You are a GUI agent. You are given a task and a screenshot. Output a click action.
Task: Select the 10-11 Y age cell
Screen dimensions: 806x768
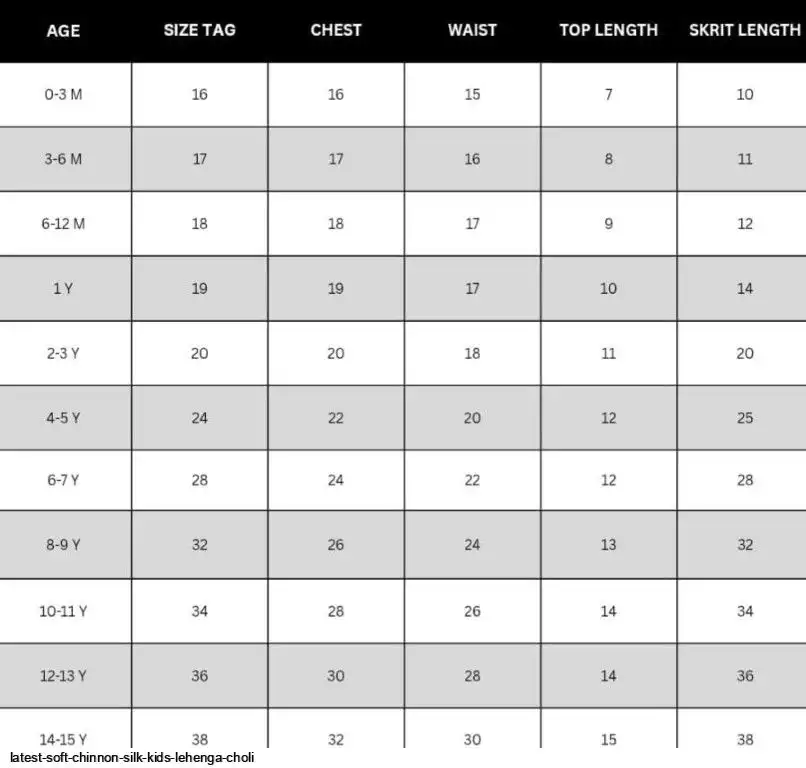[x=63, y=611]
